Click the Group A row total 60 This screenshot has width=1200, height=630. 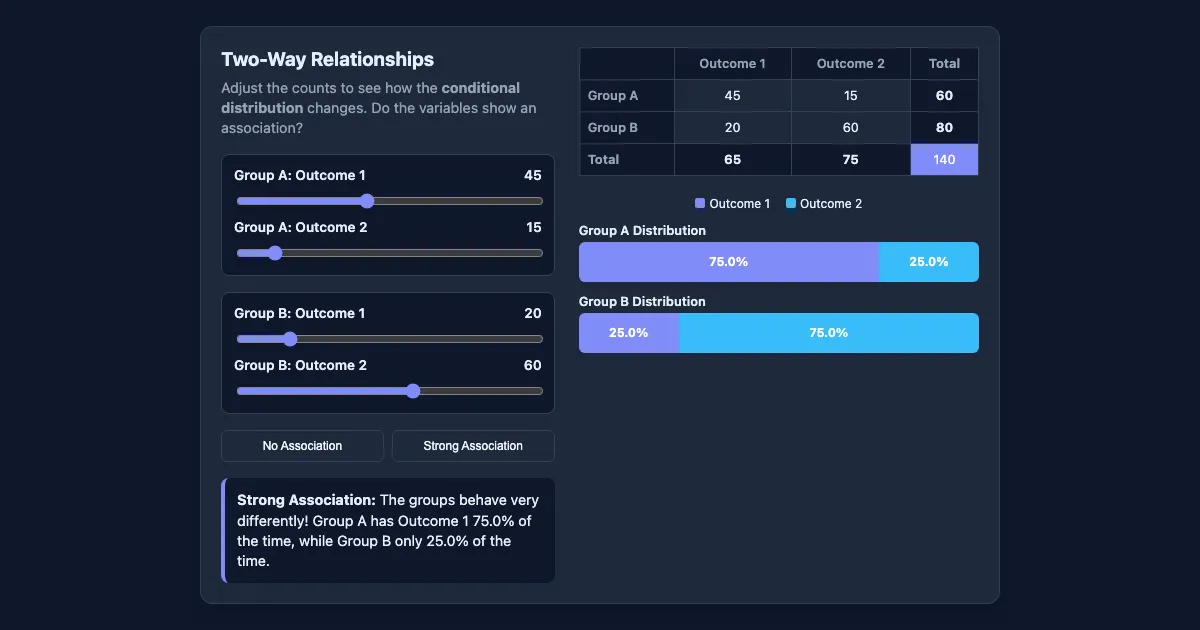[944, 96]
